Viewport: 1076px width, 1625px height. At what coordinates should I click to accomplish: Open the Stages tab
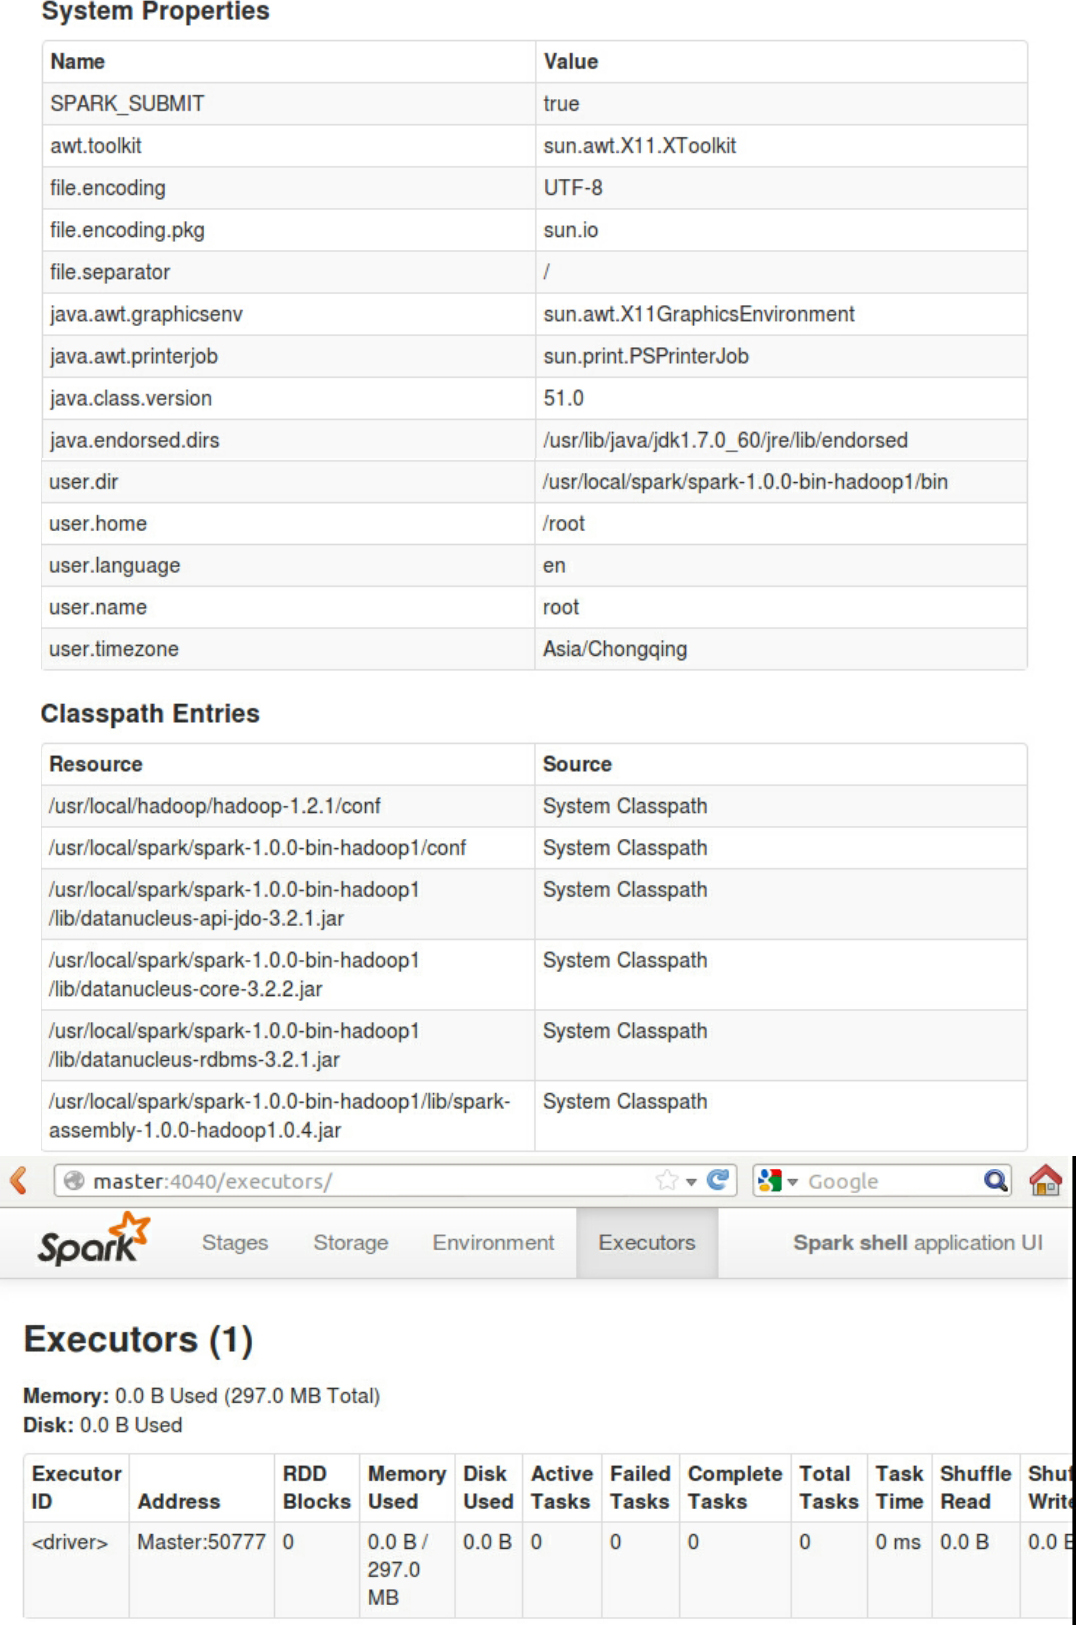[x=235, y=1242]
